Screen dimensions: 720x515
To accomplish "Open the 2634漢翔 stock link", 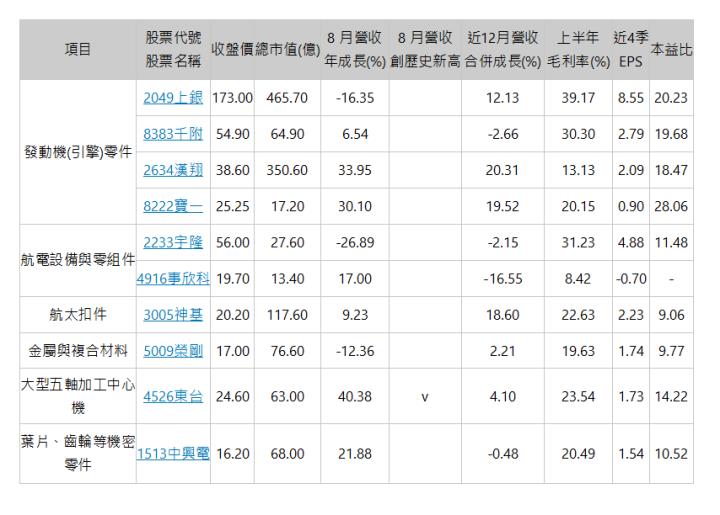I will point(173,170).
